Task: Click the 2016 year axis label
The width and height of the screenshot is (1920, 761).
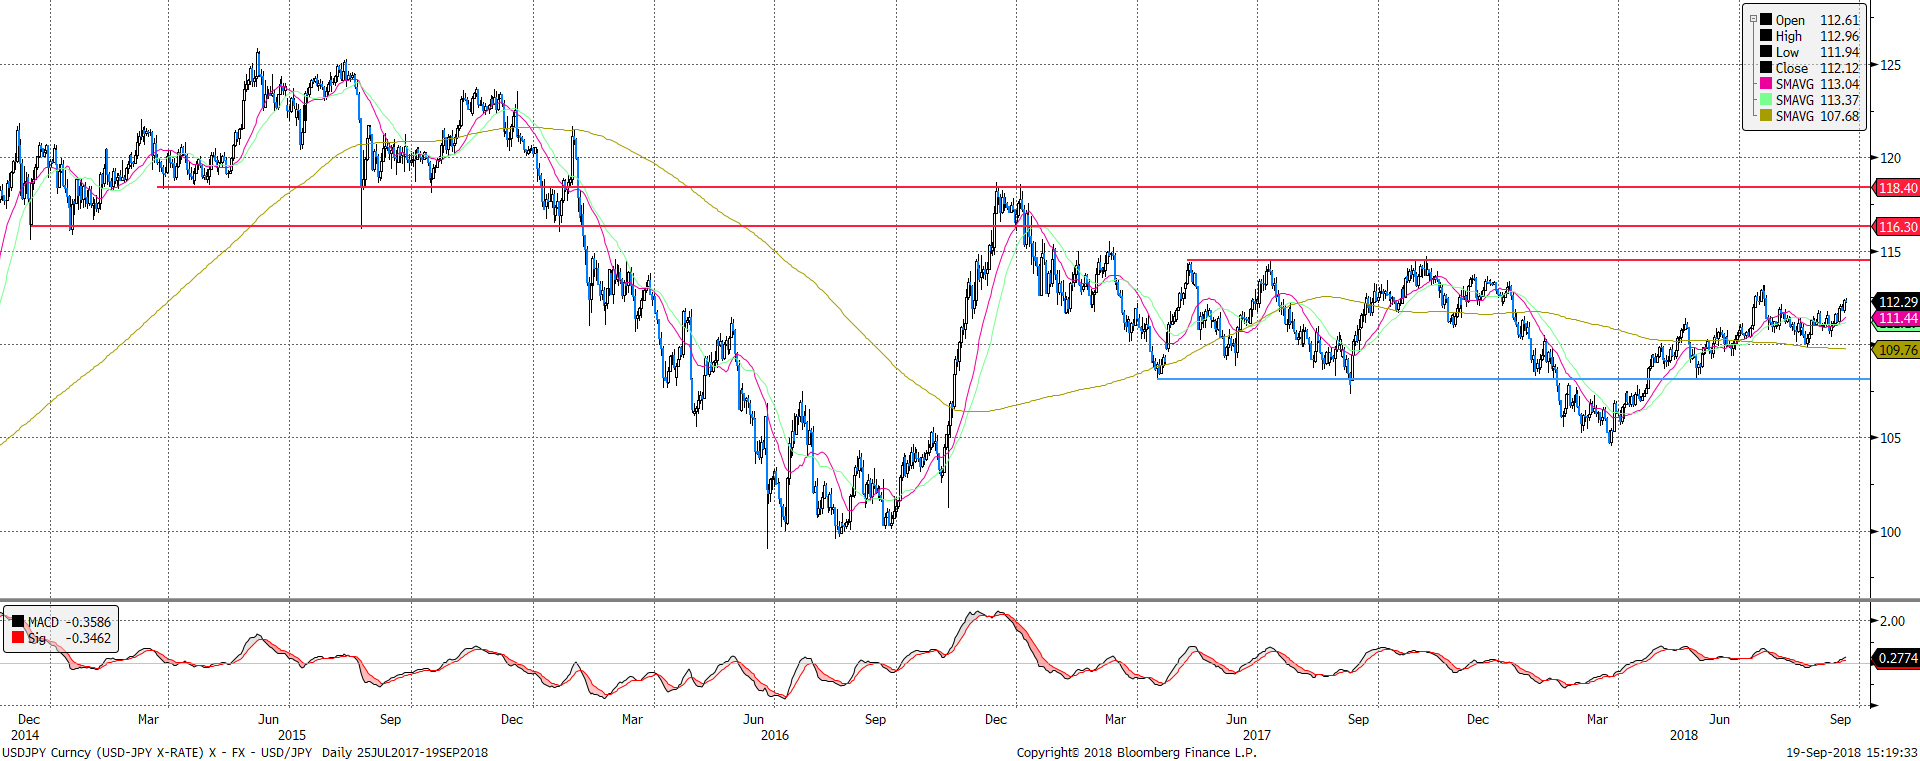Action: click(774, 735)
